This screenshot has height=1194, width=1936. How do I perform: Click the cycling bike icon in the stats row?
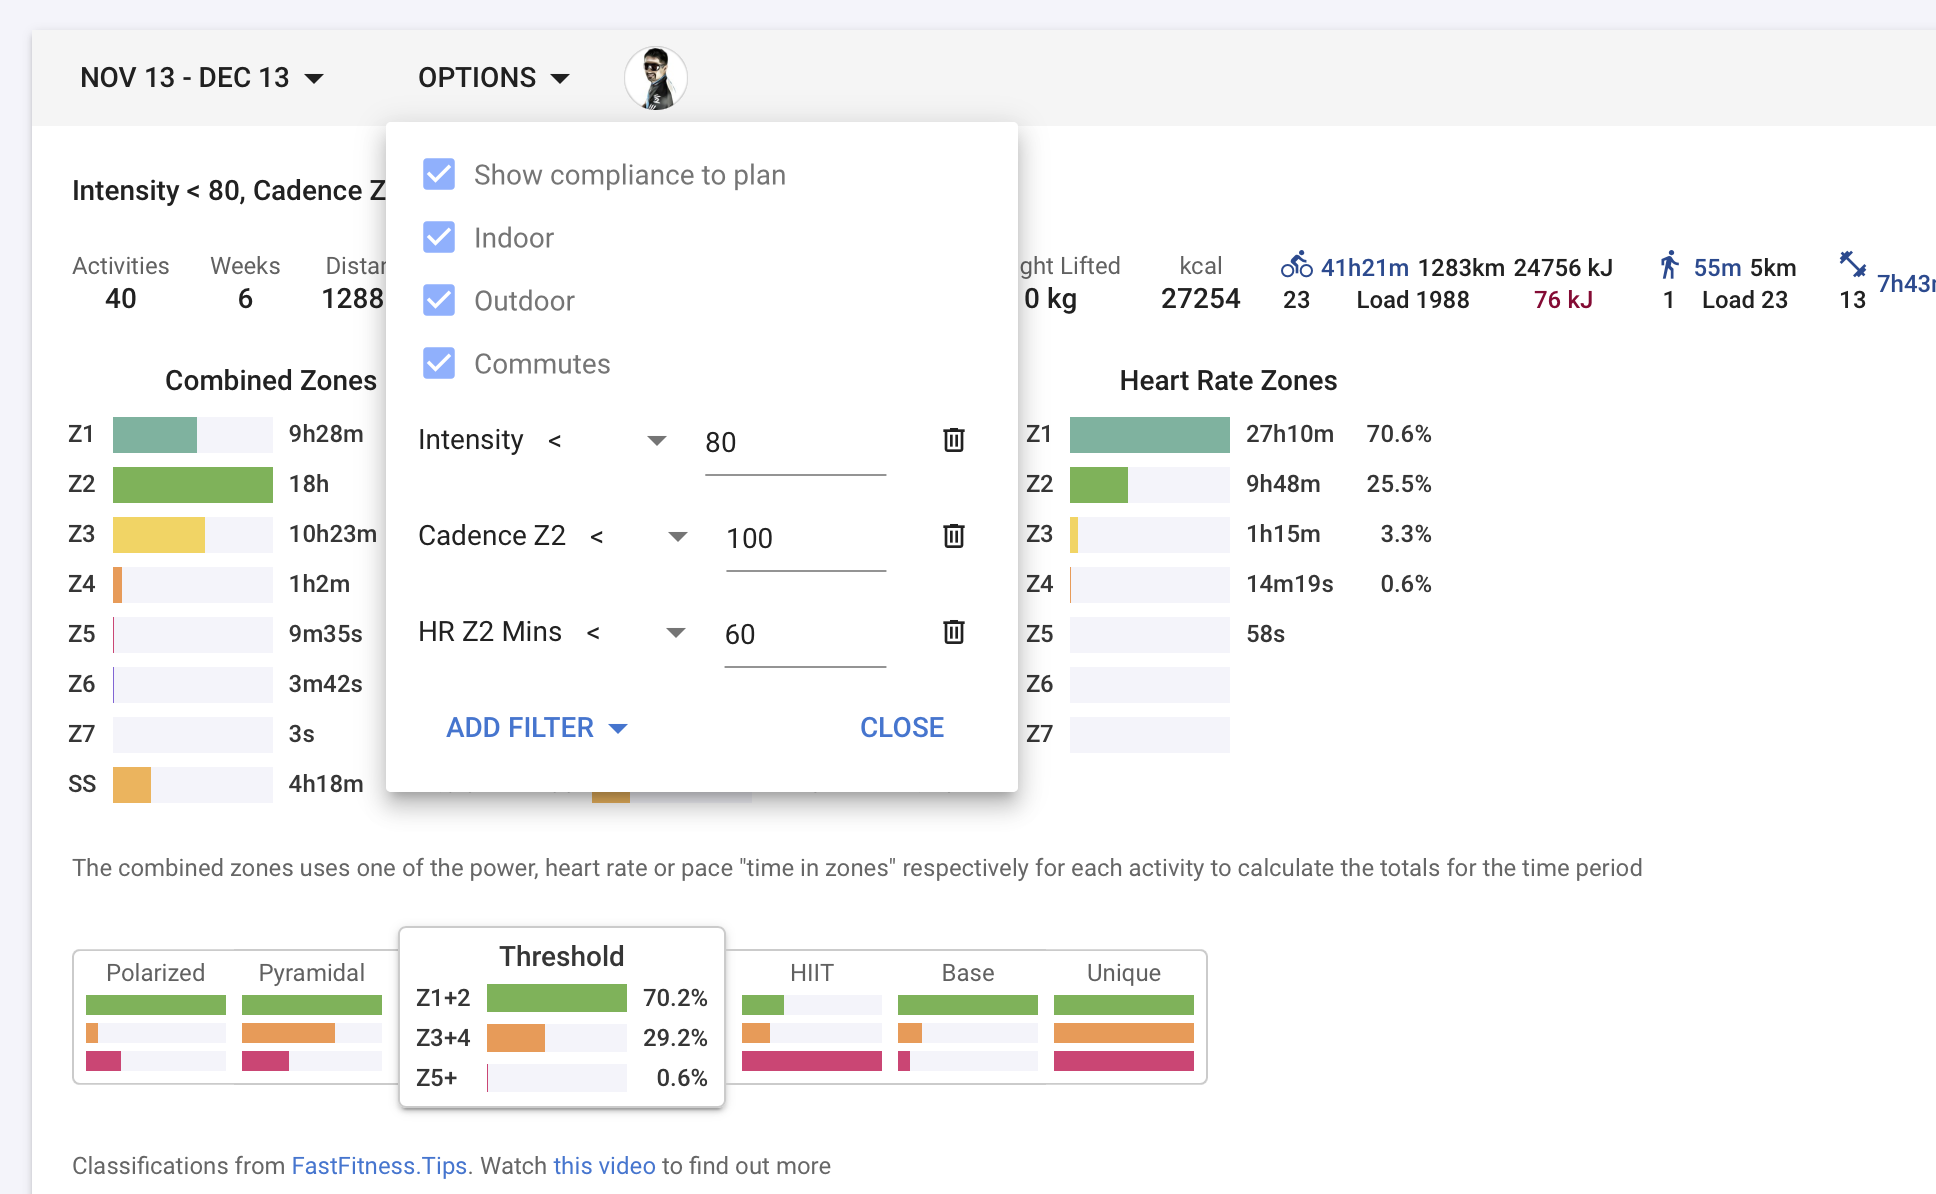1297,265
